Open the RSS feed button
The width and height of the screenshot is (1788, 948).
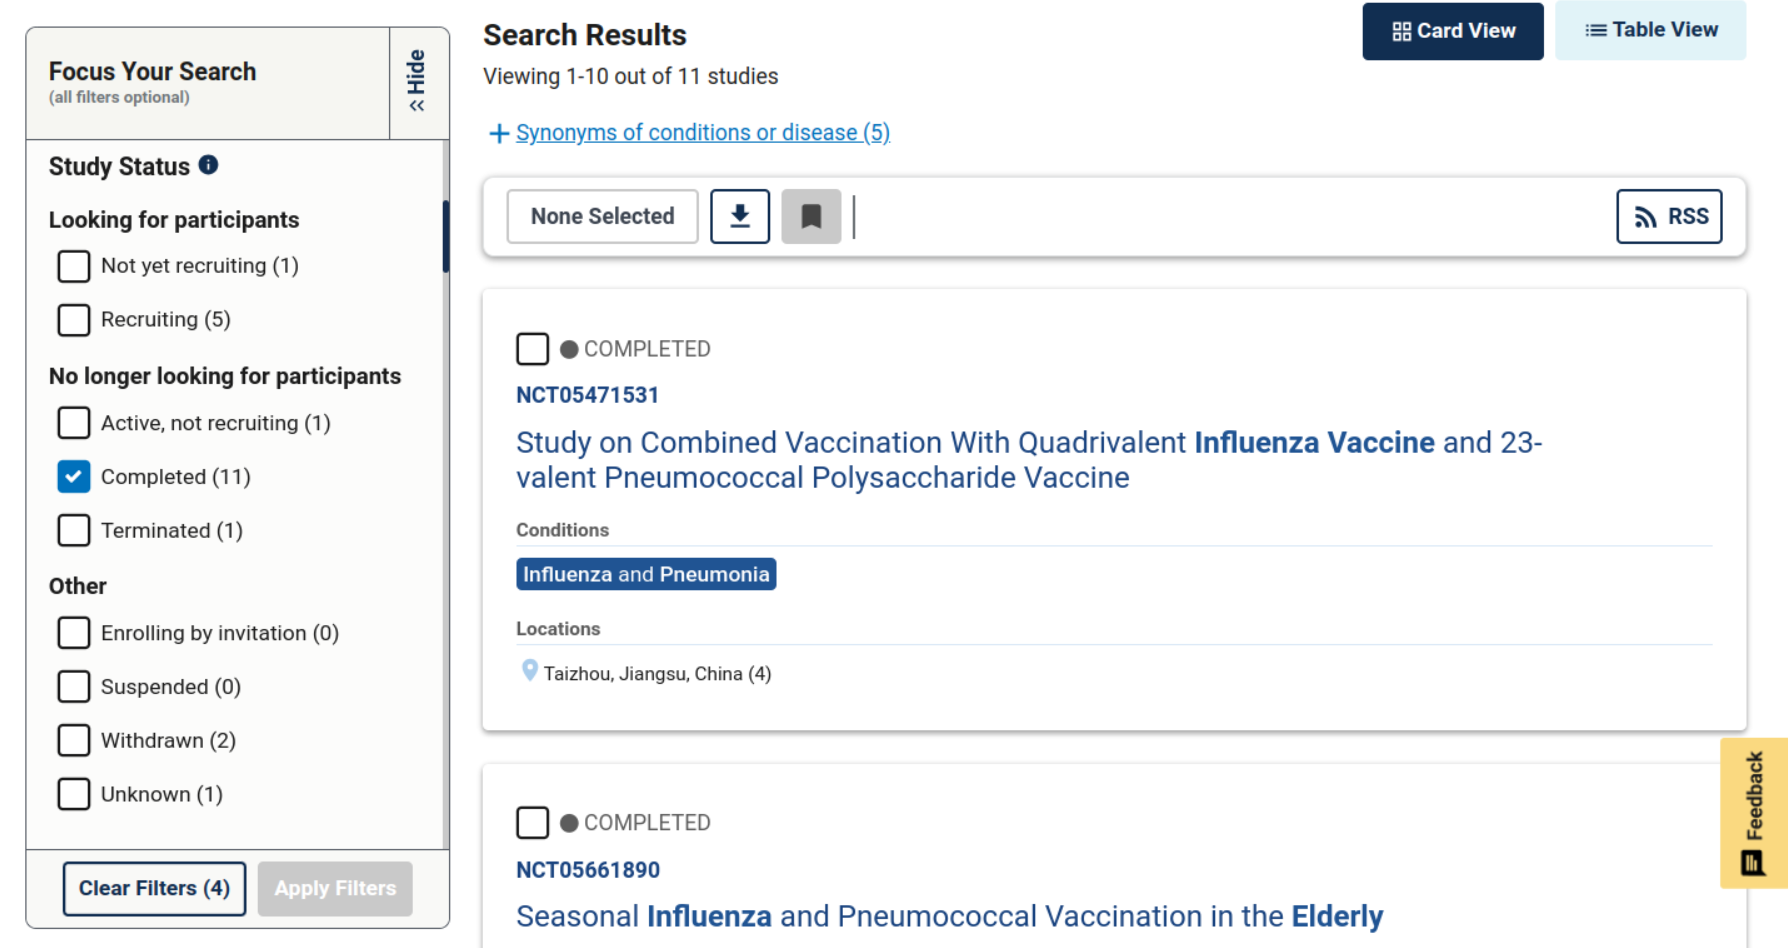pyautogui.click(x=1669, y=216)
